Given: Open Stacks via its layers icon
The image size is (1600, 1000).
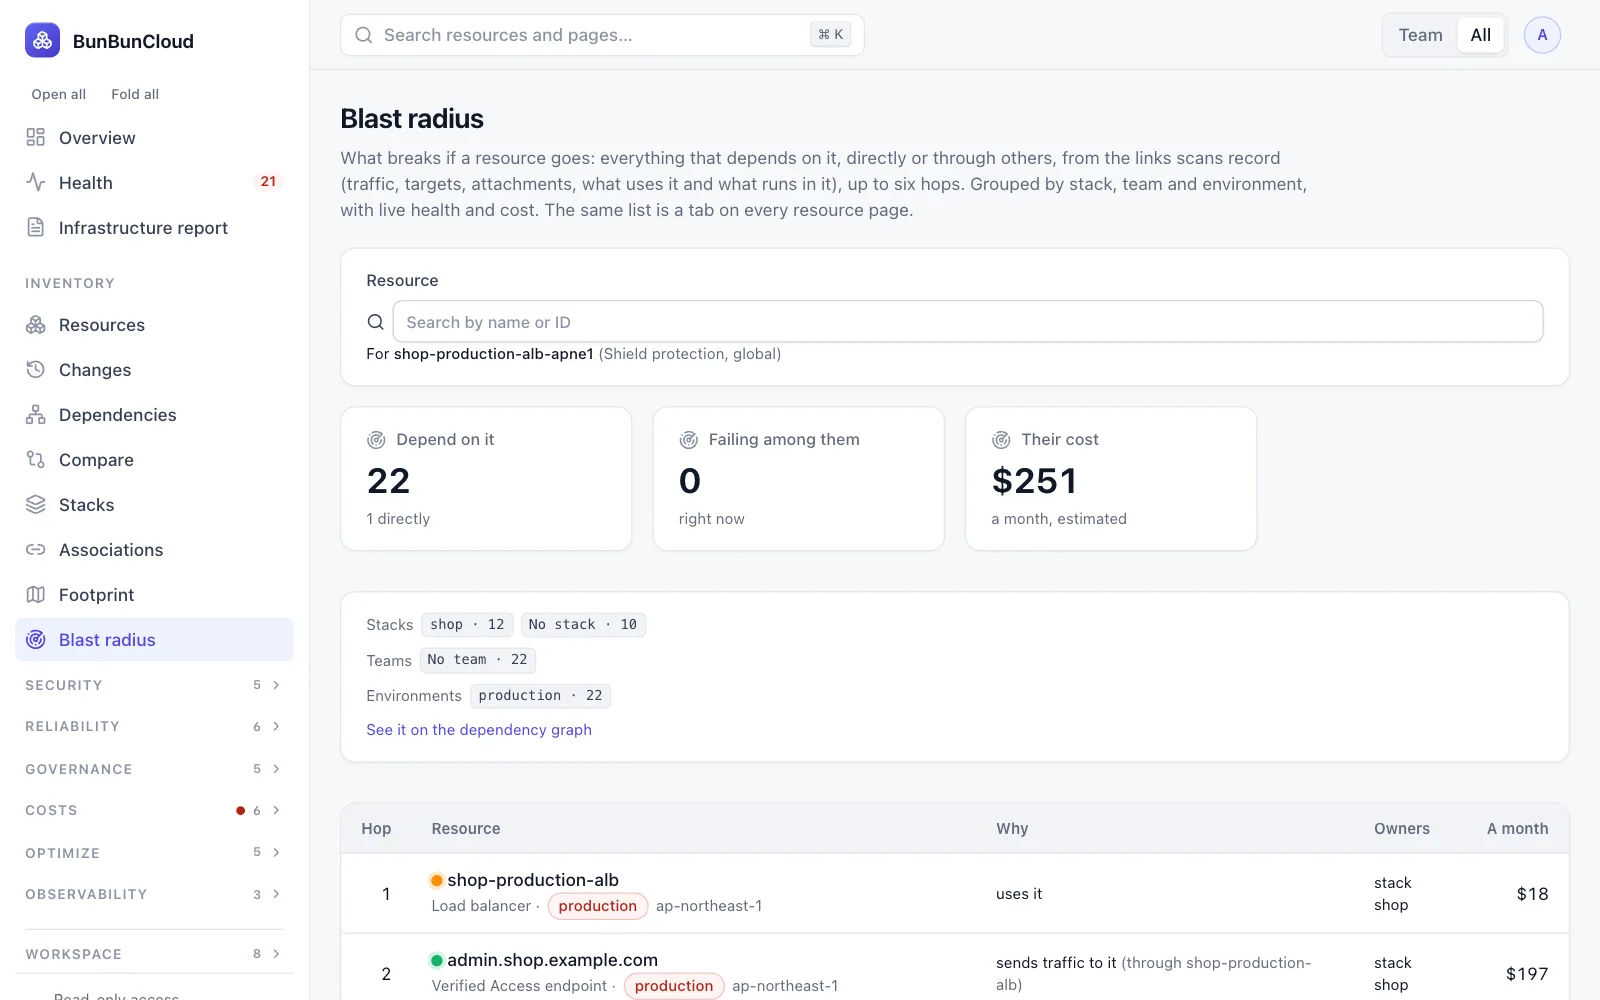Looking at the screenshot, I should (x=36, y=504).
